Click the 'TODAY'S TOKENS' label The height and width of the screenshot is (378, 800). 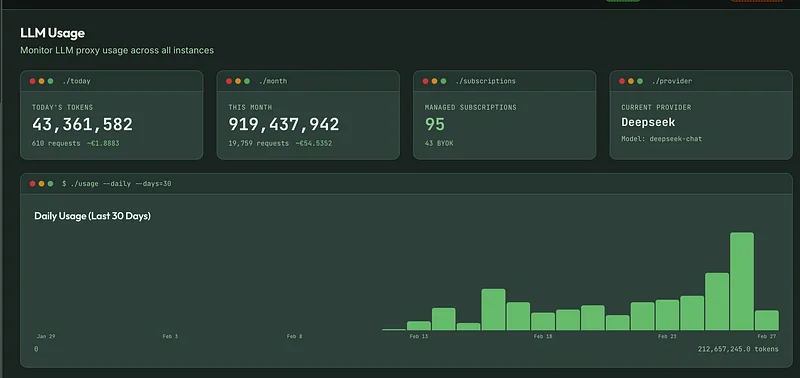coord(62,108)
